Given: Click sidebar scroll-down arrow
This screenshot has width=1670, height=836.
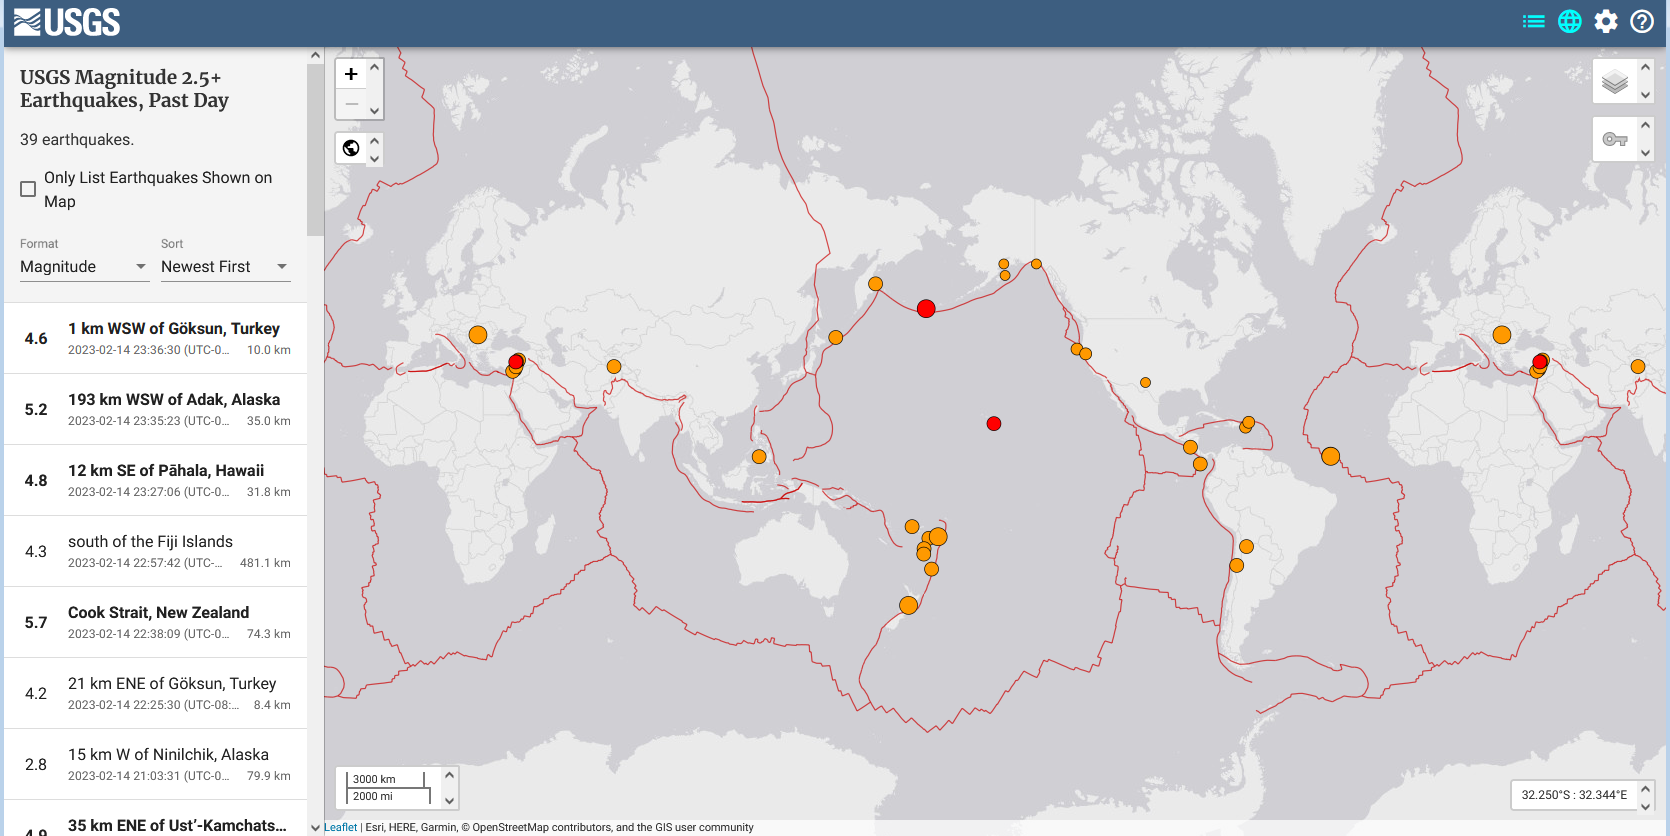Looking at the screenshot, I should (315, 827).
